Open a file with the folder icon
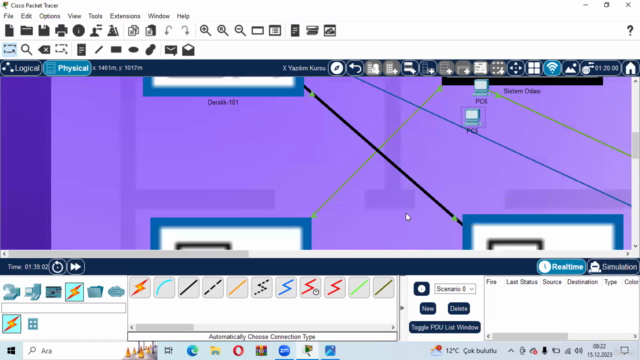Screen dimensions: 640x360 (x=27, y=31)
